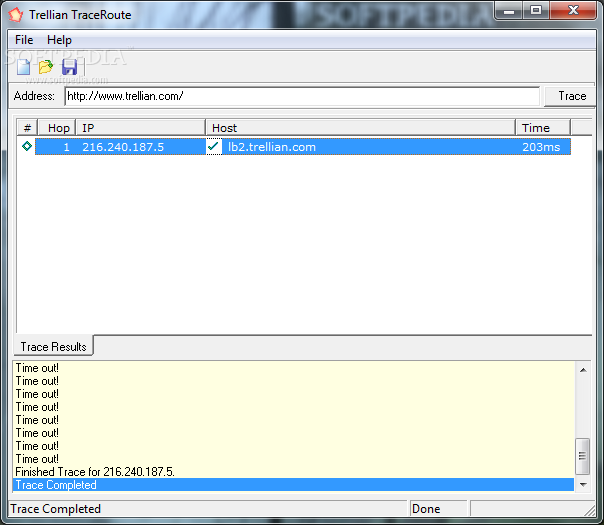Screen dimensions: 604x525
Task: Click the last Time out! log line
Action: (x=37, y=459)
